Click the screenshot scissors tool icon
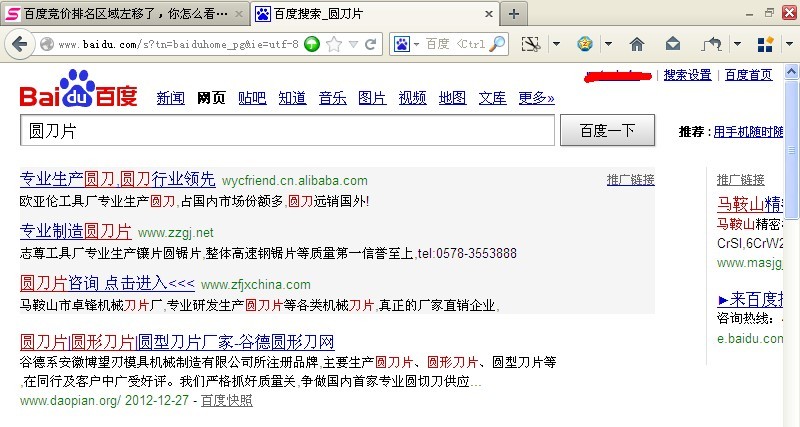The height and width of the screenshot is (427, 800). point(531,44)
